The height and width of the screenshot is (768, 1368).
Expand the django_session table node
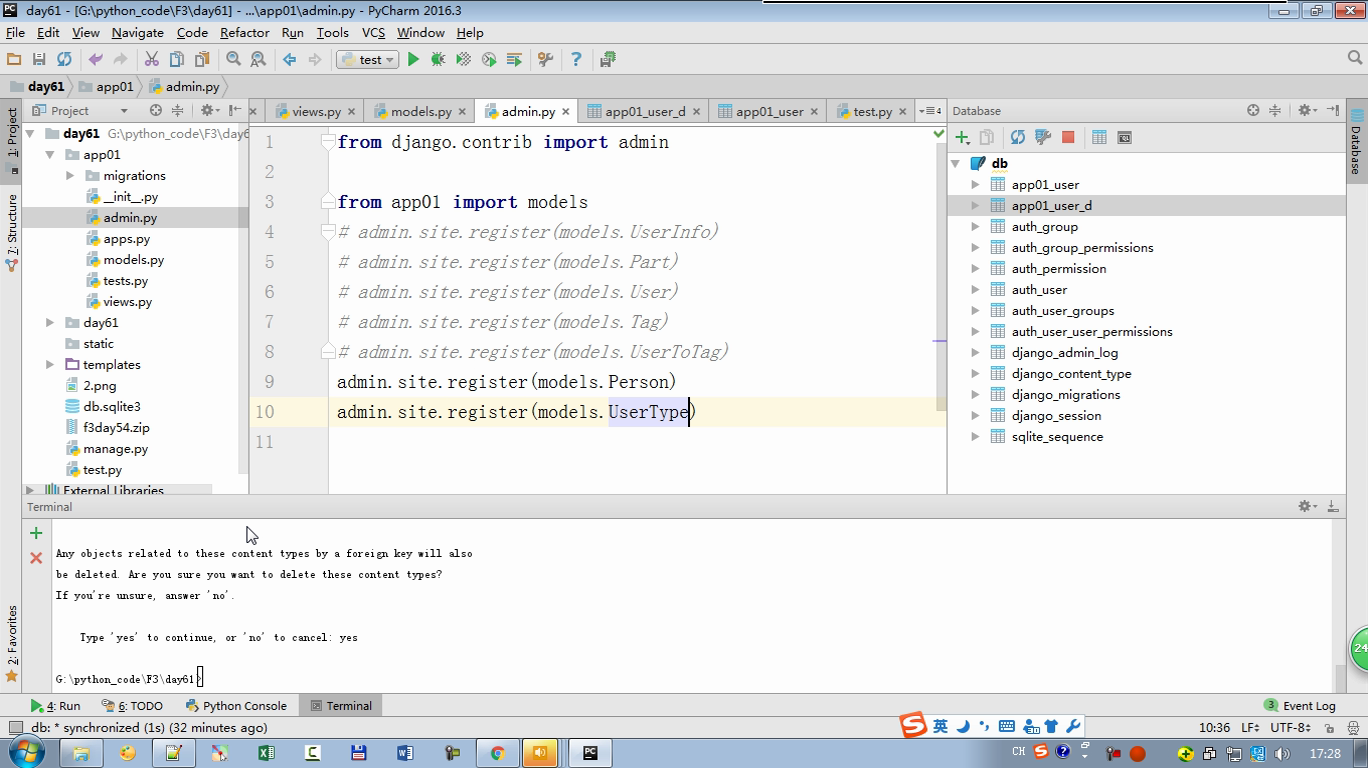[x=975, y=416]
